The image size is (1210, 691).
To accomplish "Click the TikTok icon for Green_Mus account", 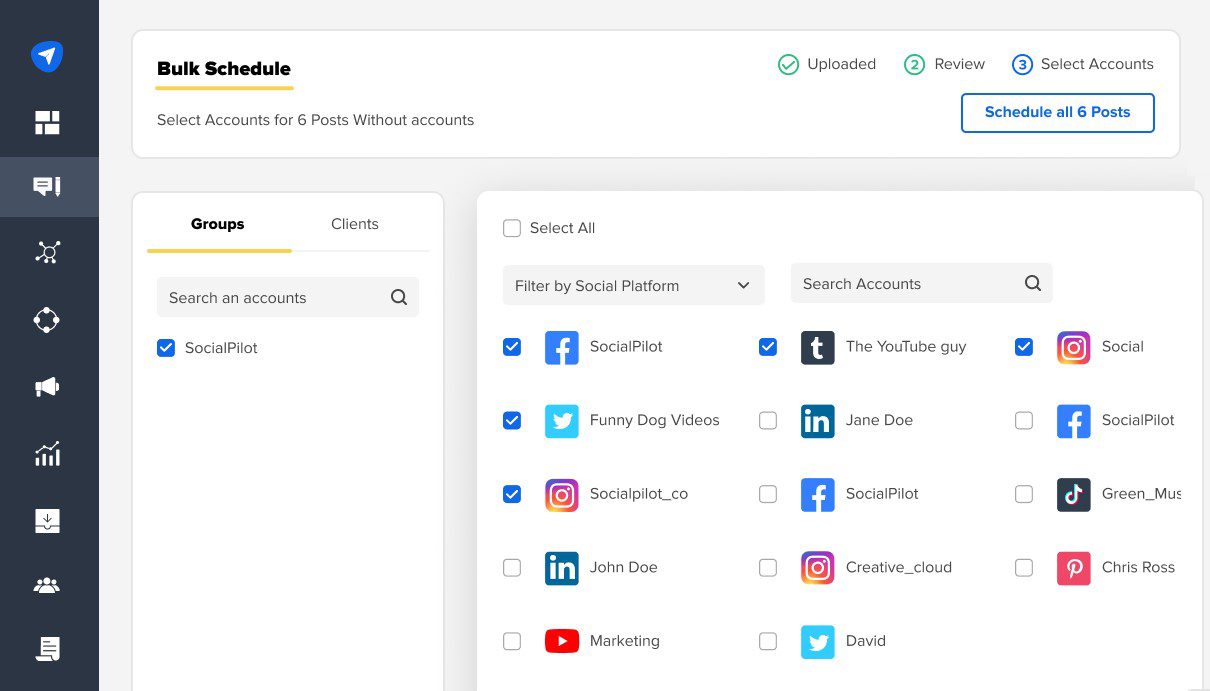I will click(1073, 494).
